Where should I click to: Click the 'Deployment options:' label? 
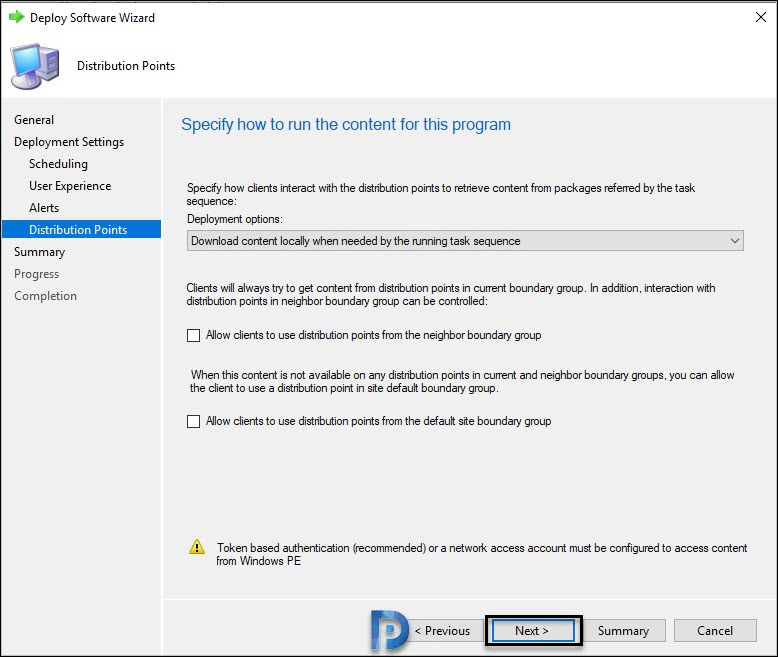(235, 219)
